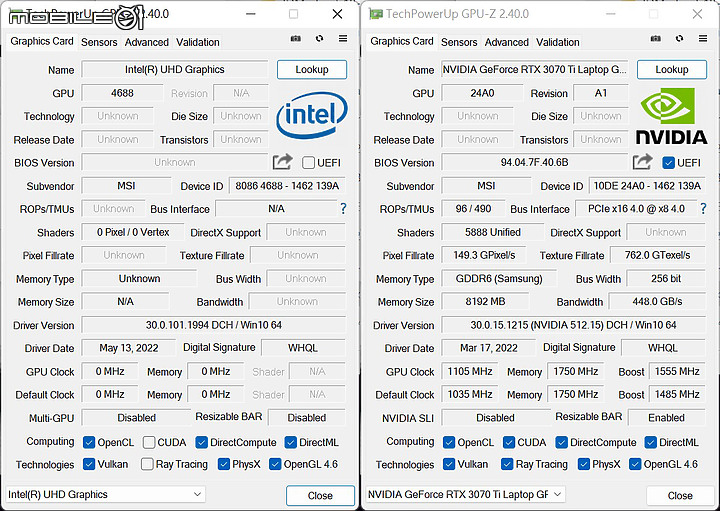
Task: Click screenshot camera icon in NVIDIA GPU-Z window
Action: [656, 39]
